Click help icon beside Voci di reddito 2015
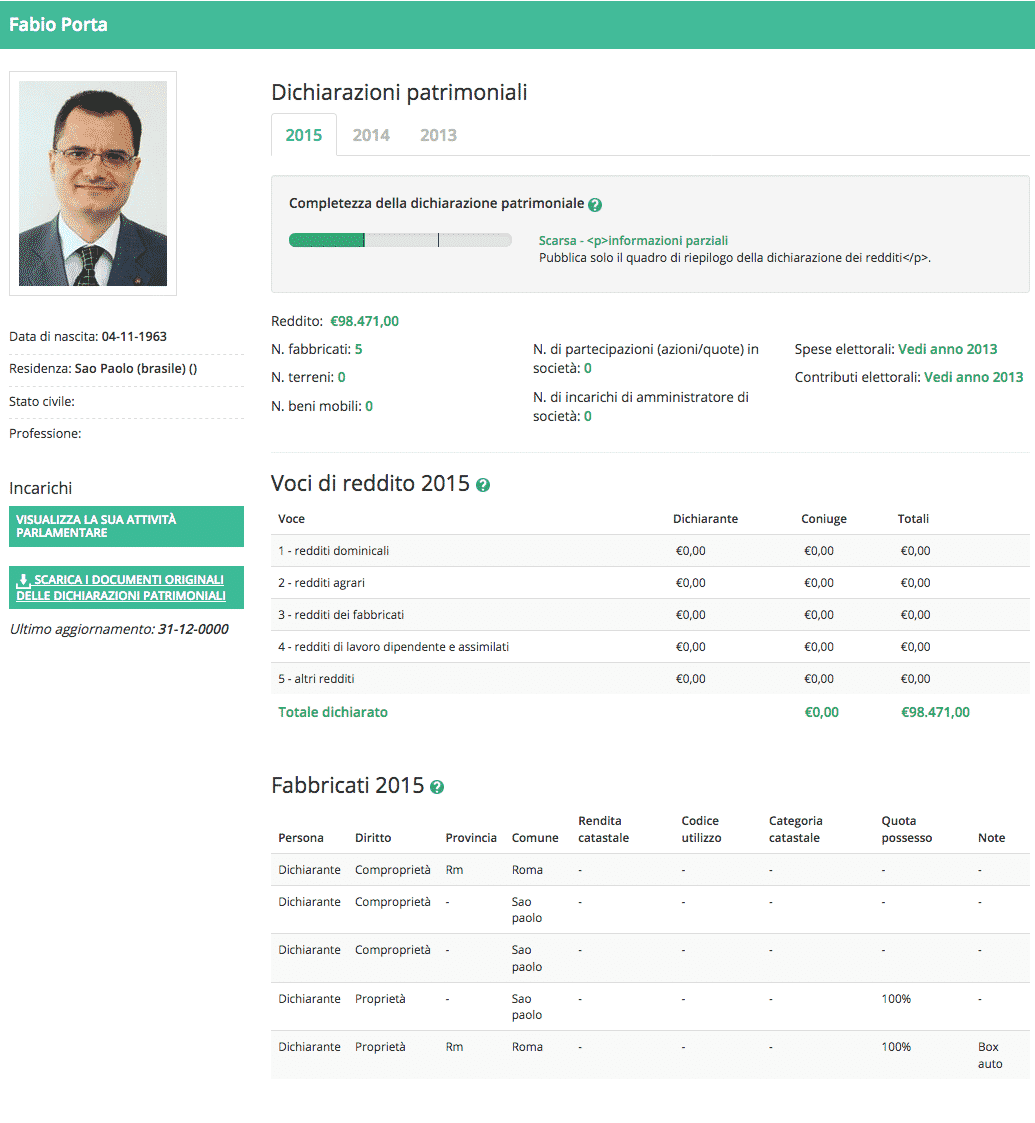 483,486
